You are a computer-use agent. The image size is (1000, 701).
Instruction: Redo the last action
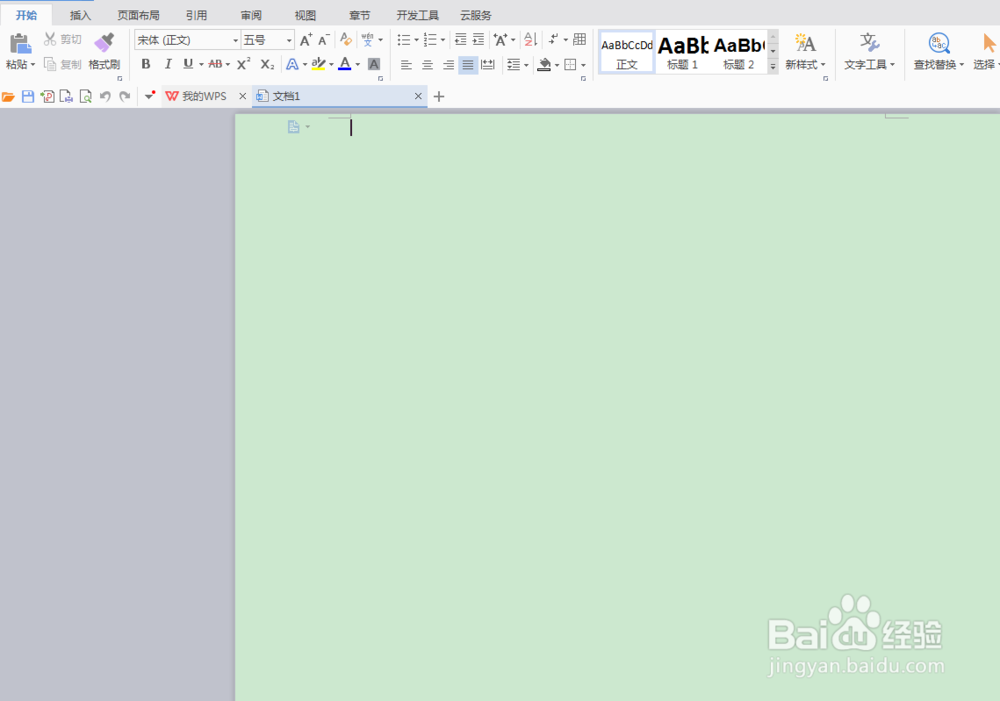(125, 96)
